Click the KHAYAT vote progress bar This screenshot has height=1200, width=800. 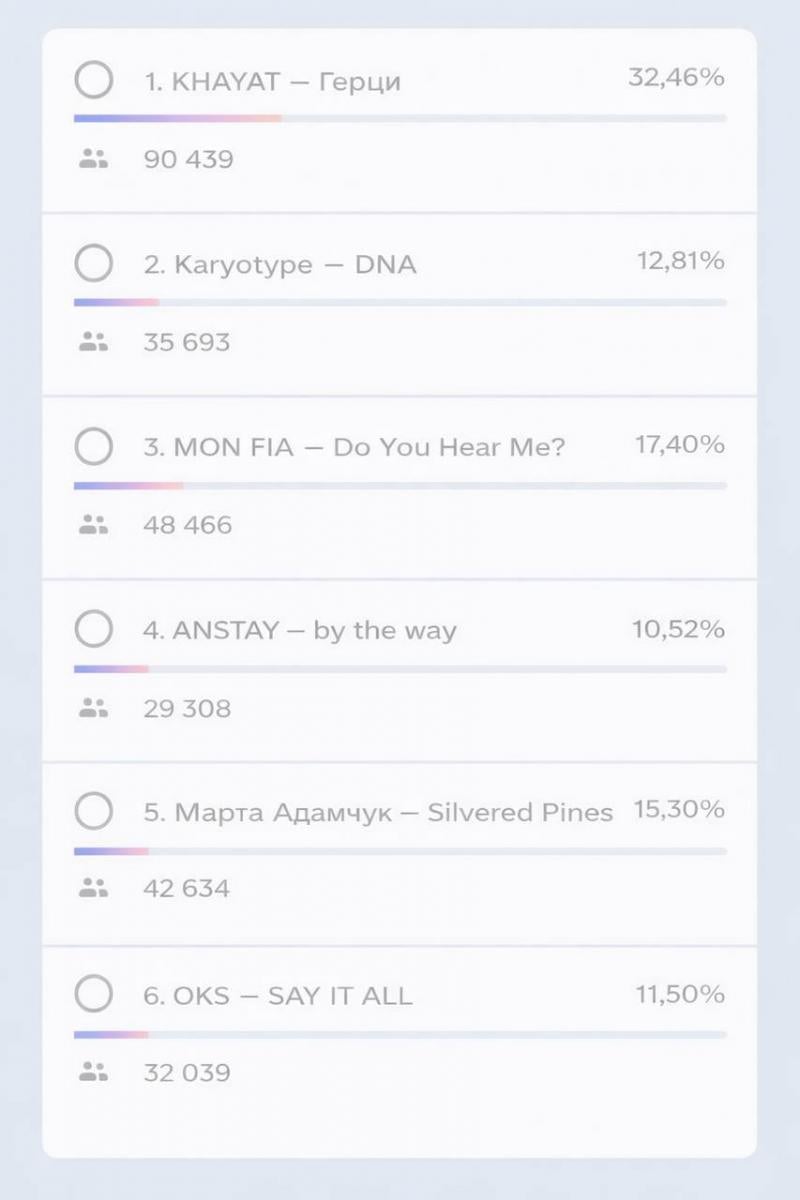click(400, 118)
